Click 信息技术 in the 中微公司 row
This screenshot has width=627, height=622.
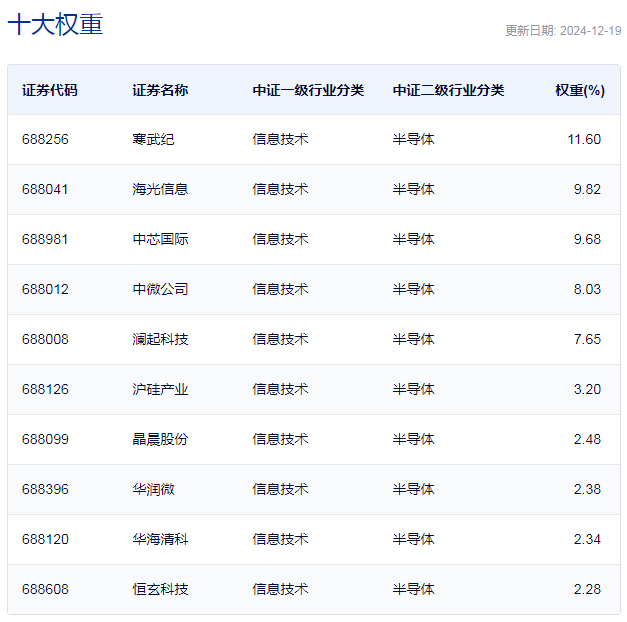(x=280, y=289)
